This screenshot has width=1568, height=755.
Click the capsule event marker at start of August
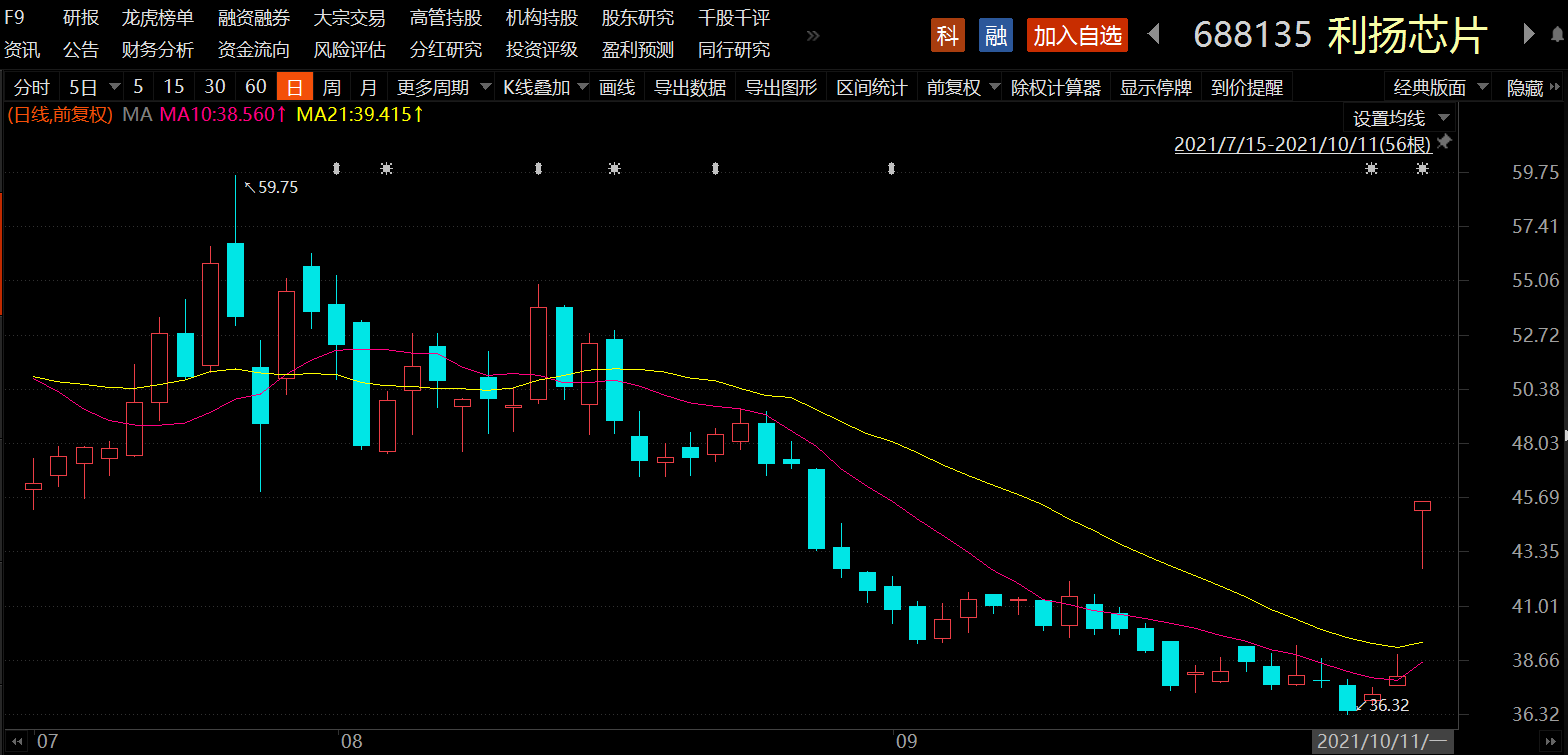point(336,169)
